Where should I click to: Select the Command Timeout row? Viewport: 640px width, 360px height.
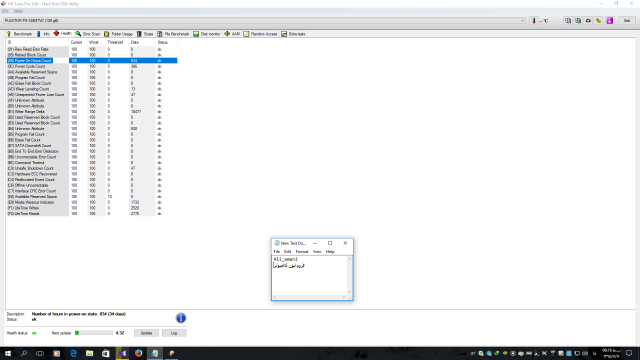coord(92,162)
